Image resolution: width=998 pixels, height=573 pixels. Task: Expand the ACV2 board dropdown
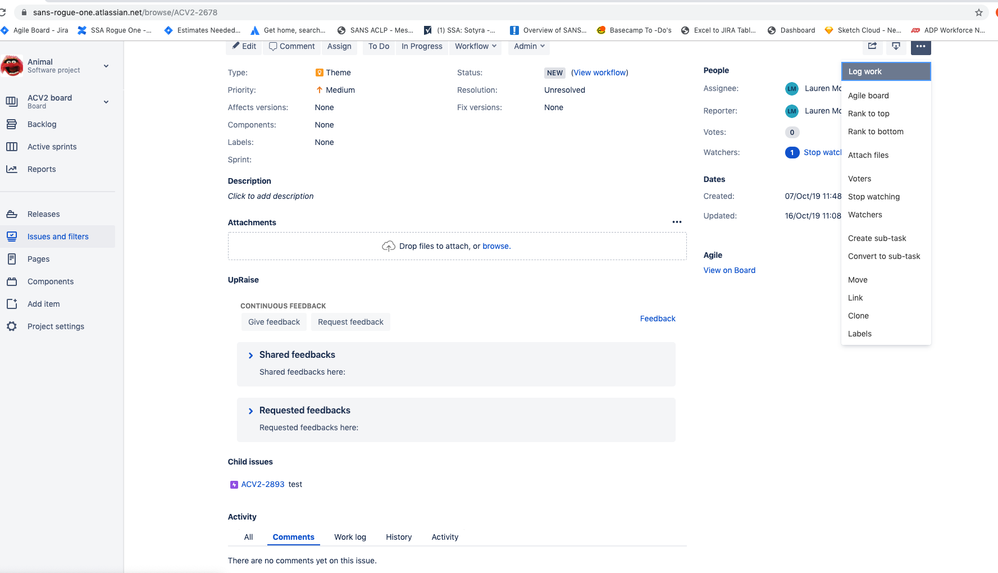(x=106, y=101)
